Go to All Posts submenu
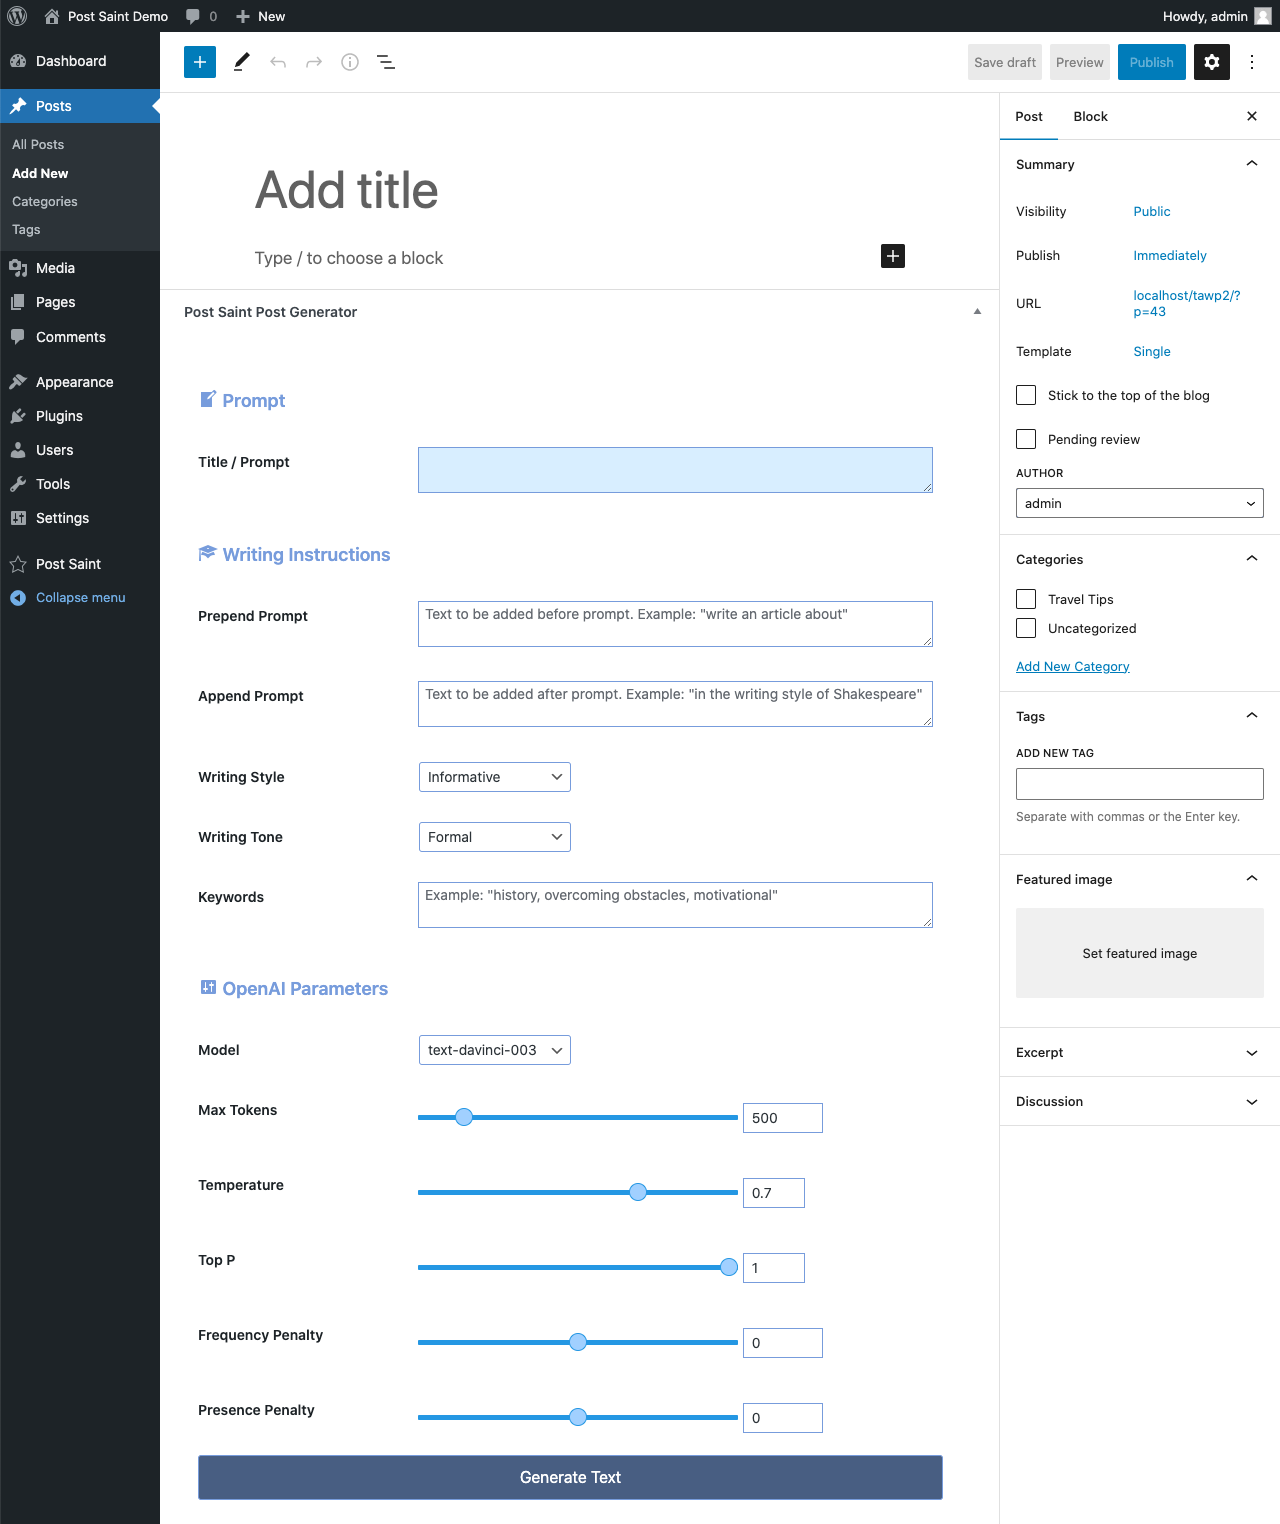Viewport: 1280px width, 1524px height. tap(38, 144)
